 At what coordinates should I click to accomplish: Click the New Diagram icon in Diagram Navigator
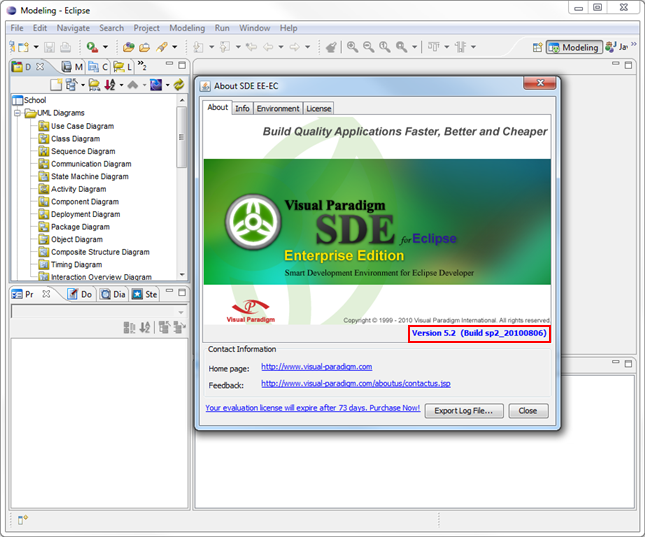56,85
